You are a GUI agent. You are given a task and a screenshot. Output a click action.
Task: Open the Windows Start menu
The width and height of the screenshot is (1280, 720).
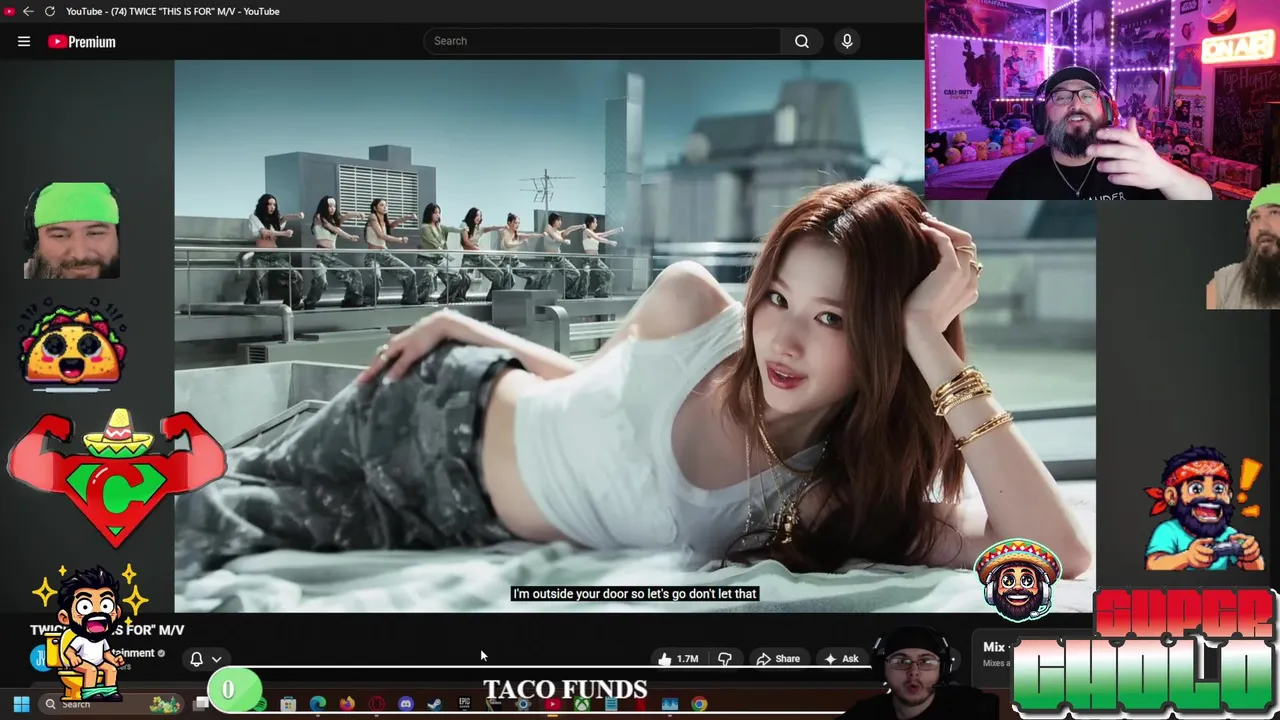click(21, 704)
